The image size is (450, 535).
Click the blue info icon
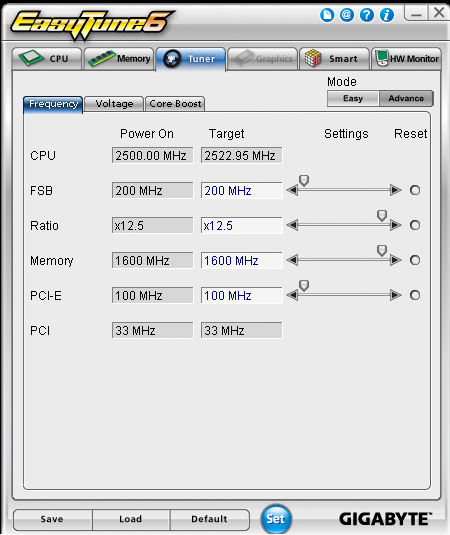coord(387,15)
